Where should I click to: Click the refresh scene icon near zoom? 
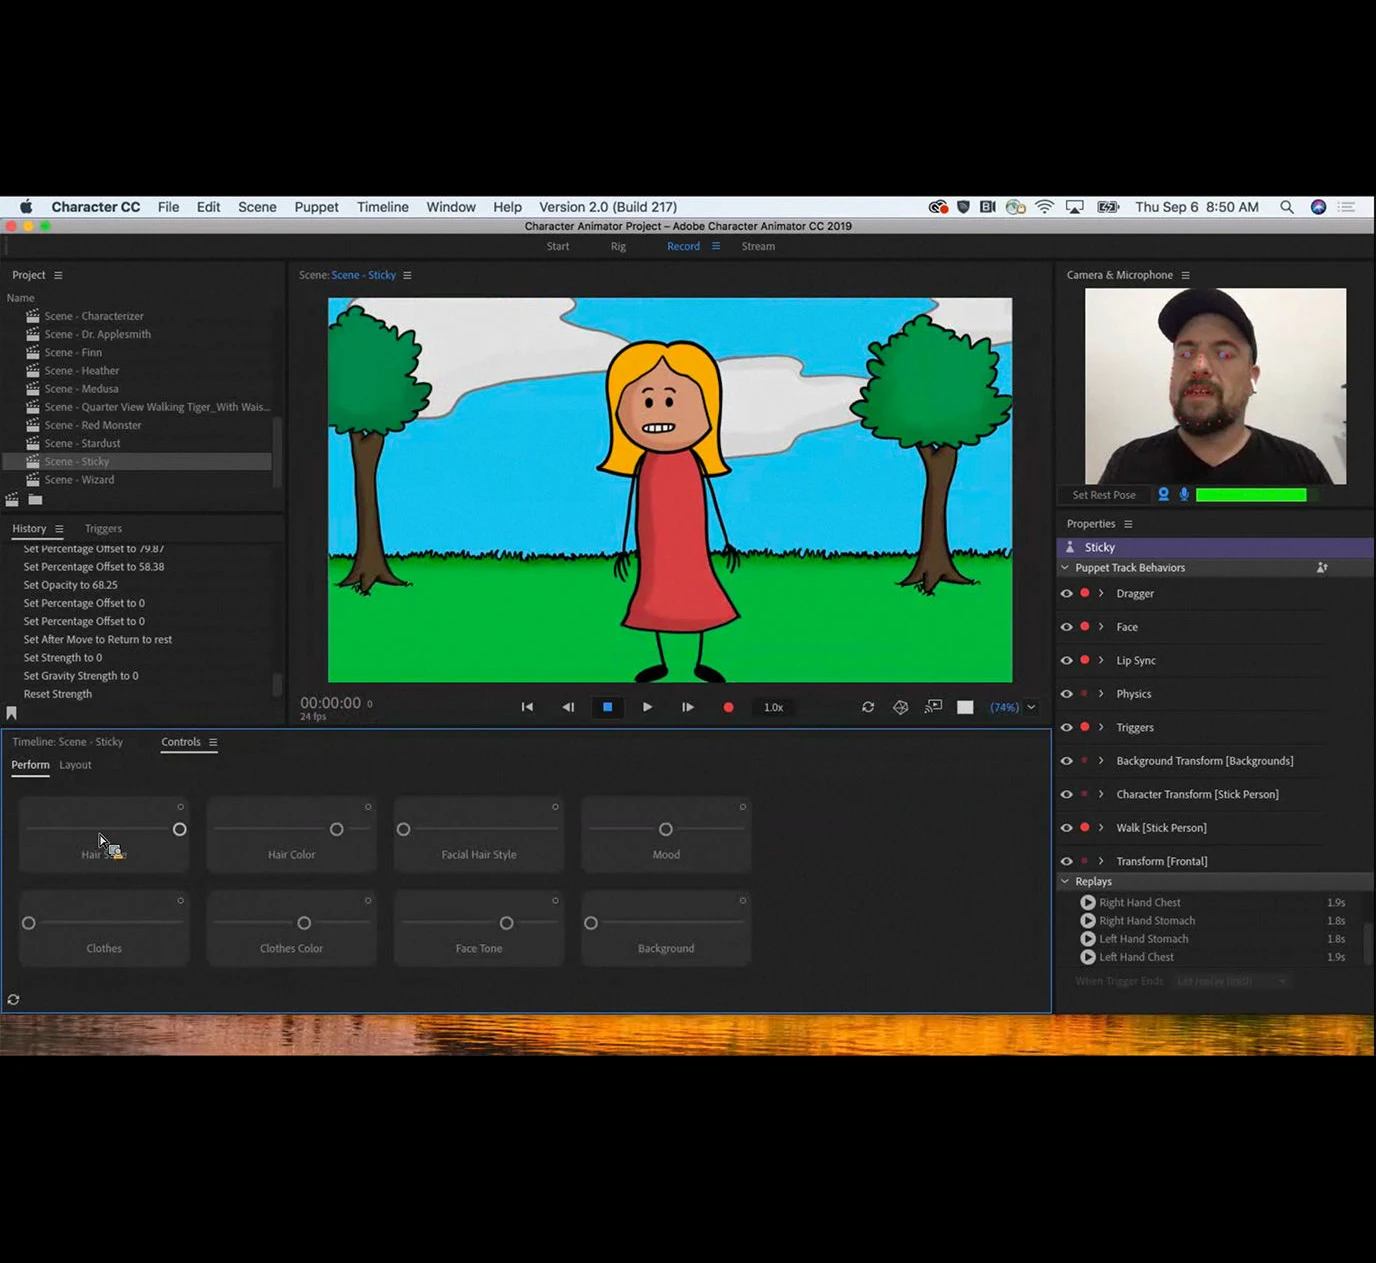pos(868,707)
